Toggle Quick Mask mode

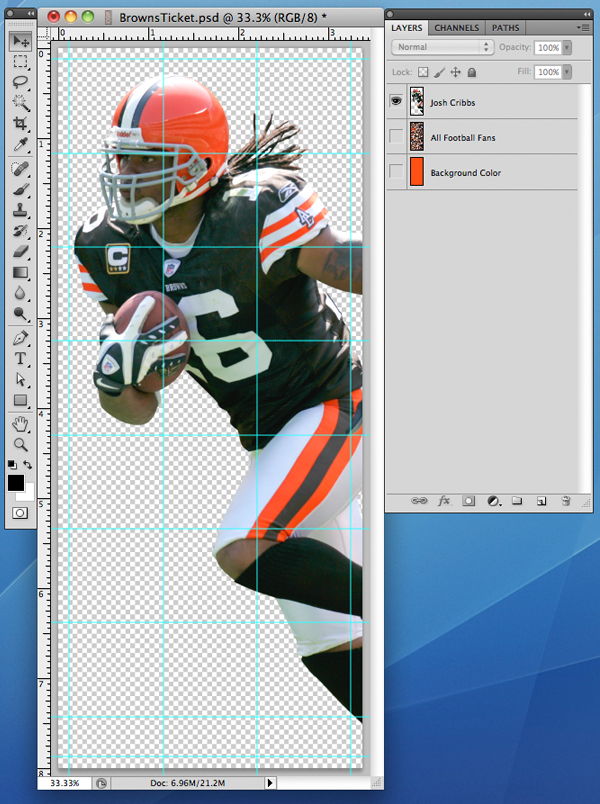pos(20,513)
